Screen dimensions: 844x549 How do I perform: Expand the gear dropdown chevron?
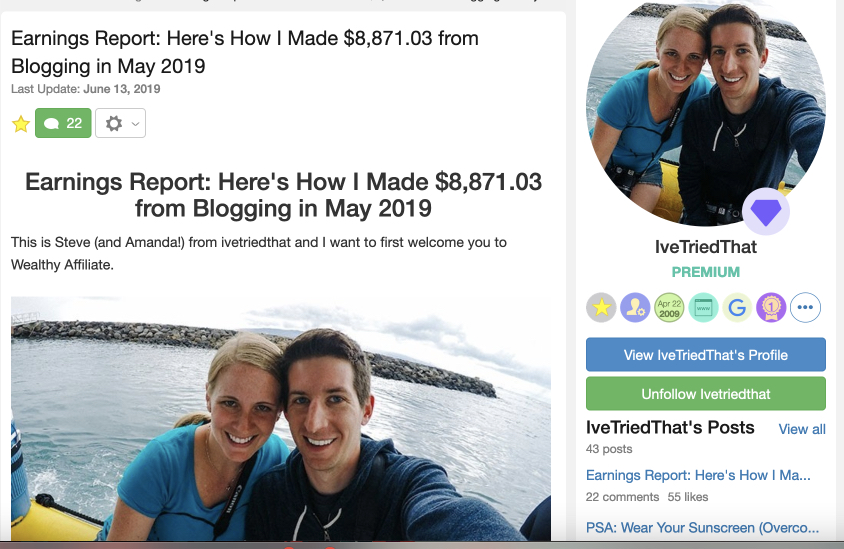[136, 124]
